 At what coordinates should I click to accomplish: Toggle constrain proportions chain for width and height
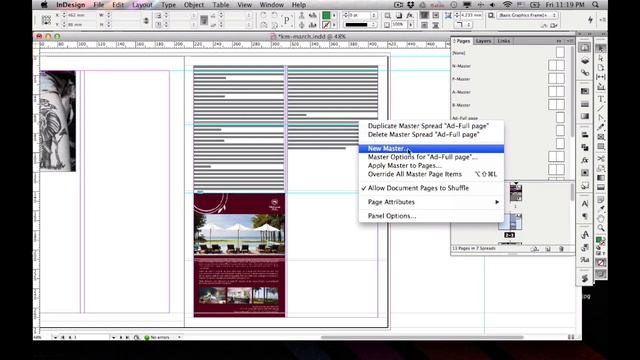click(x=146, y=20)
